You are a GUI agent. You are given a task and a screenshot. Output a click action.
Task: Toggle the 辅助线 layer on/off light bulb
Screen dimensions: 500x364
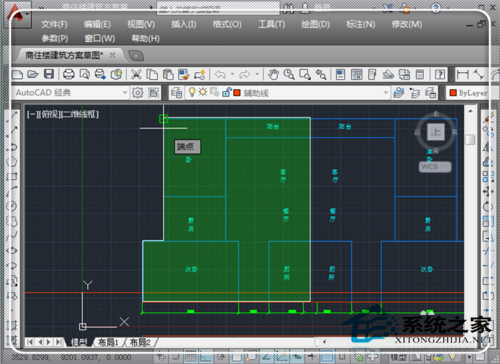click(192, 92)
